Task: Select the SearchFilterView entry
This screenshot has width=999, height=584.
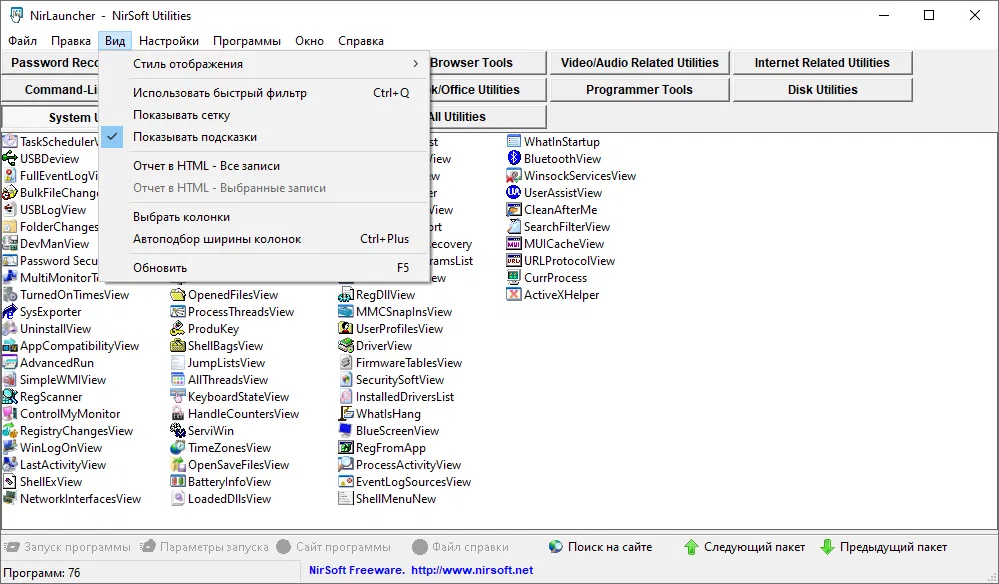Action: pos(559,227)
